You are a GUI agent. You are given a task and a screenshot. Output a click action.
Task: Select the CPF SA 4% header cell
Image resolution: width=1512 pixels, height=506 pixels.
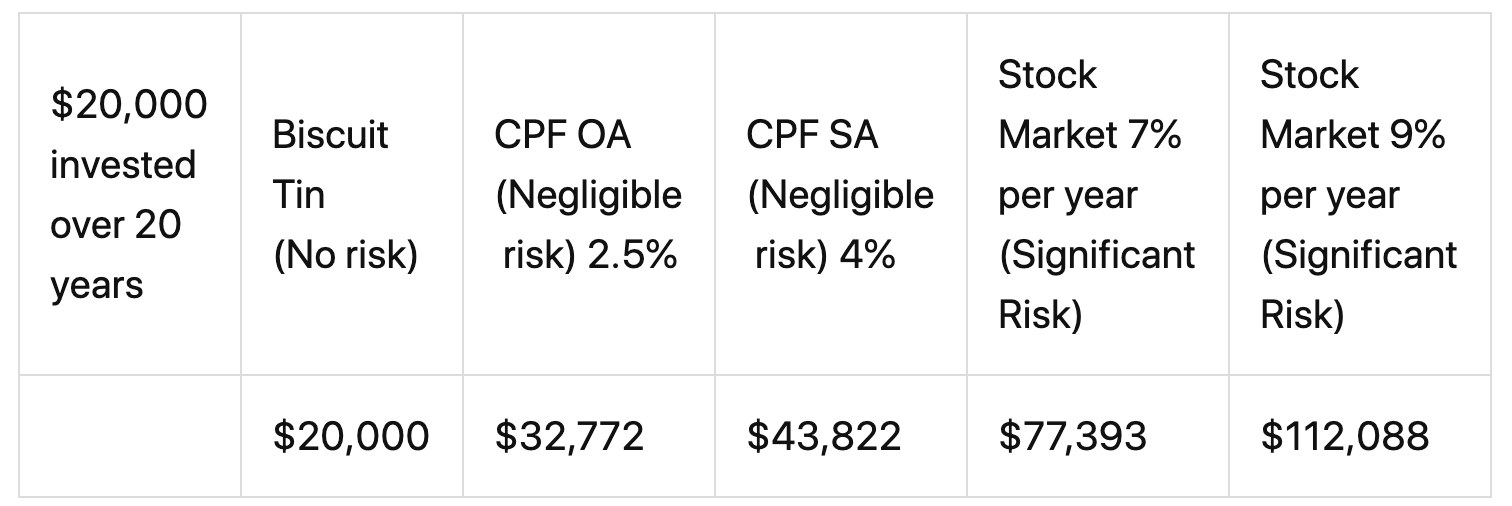click(841, 195)
